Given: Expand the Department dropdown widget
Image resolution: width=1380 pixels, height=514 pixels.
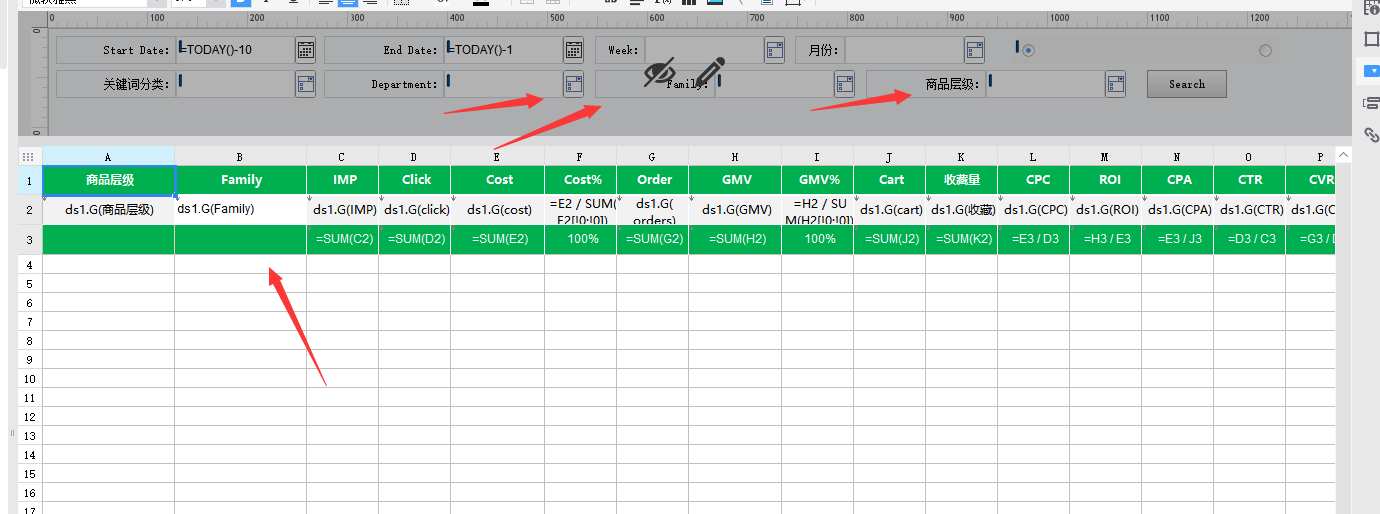Looking at the screenshot, I should [573, 84].
